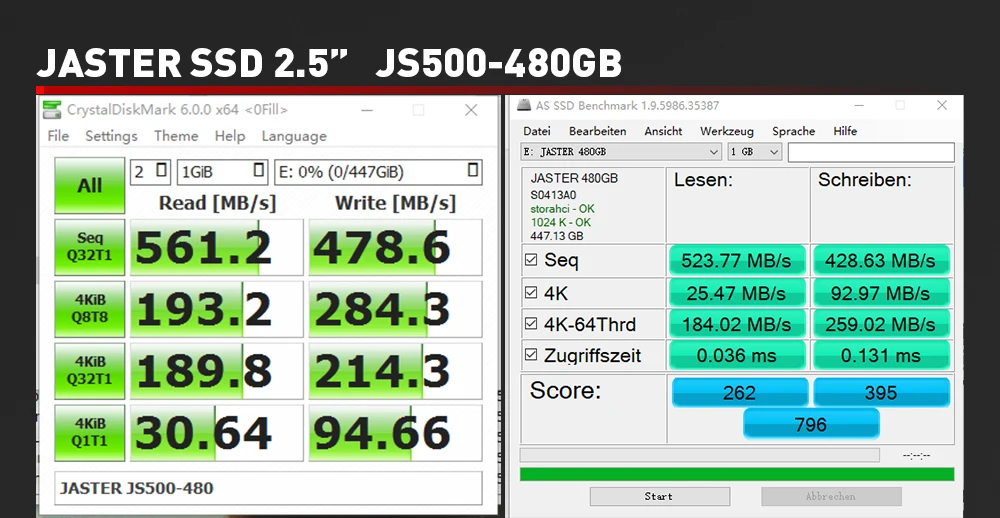
Task: Click the Abbrechen button in AS SSD
Action: click(x=831, y=496)
